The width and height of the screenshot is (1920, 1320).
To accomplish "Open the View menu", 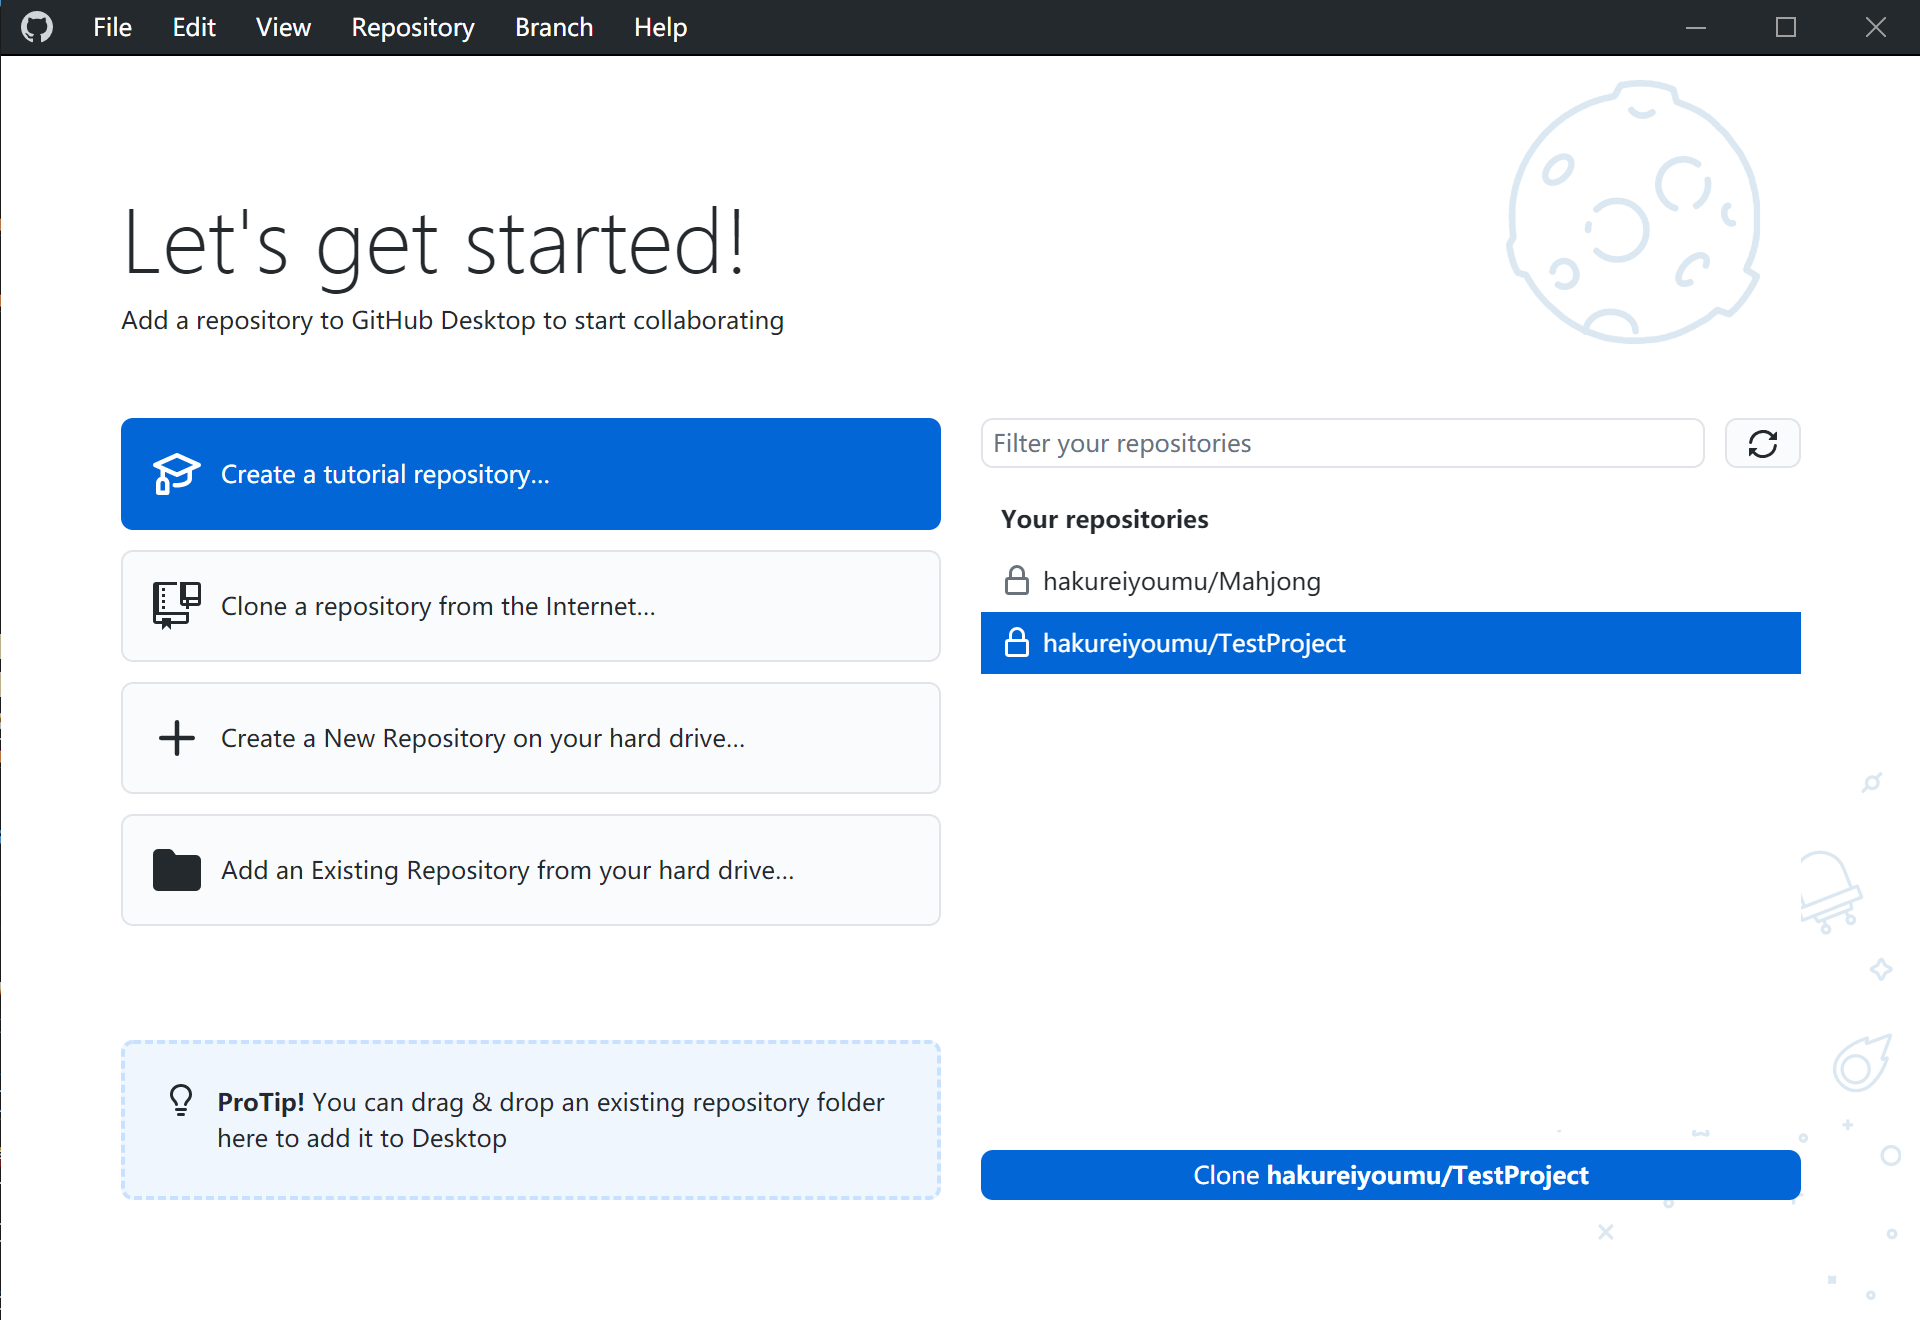I will (283, 27).
